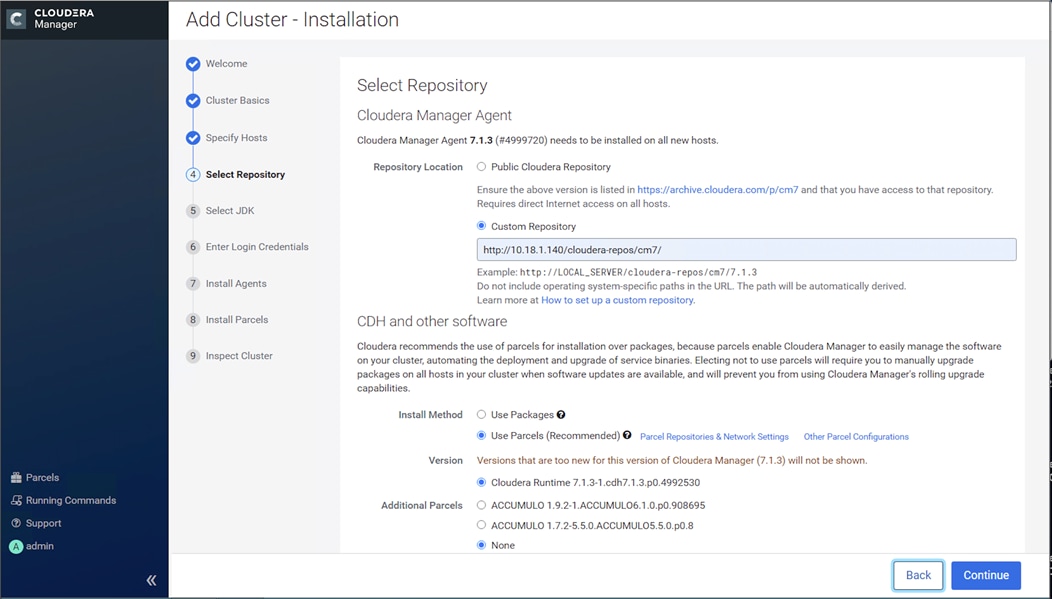Jump to the Select JDK step
The width and height of the screenshot is (1052, 599).
coord(230,211)
